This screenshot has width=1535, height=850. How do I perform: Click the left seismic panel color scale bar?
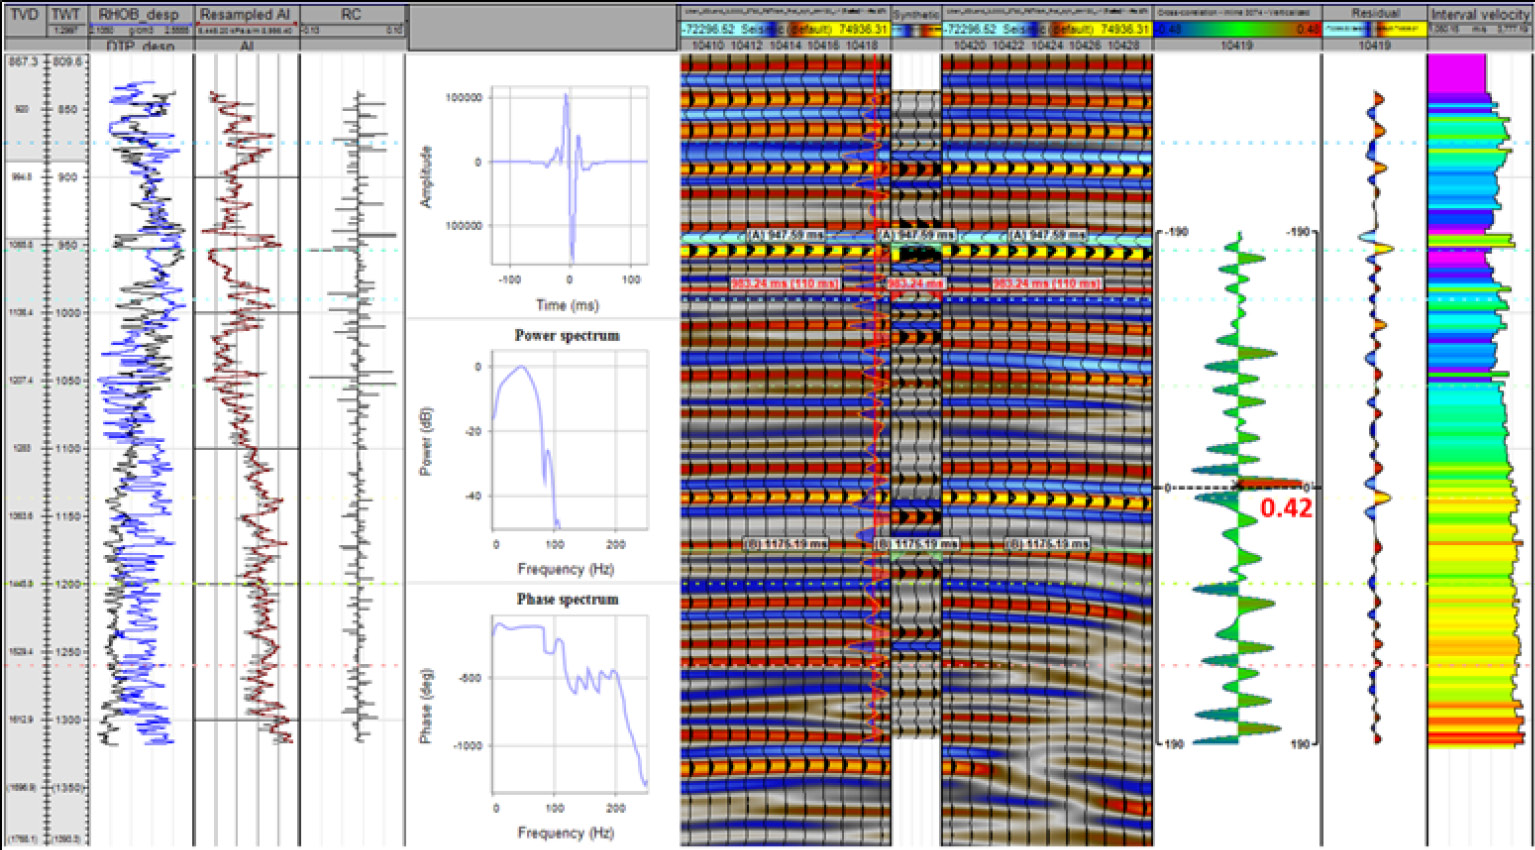784,30
